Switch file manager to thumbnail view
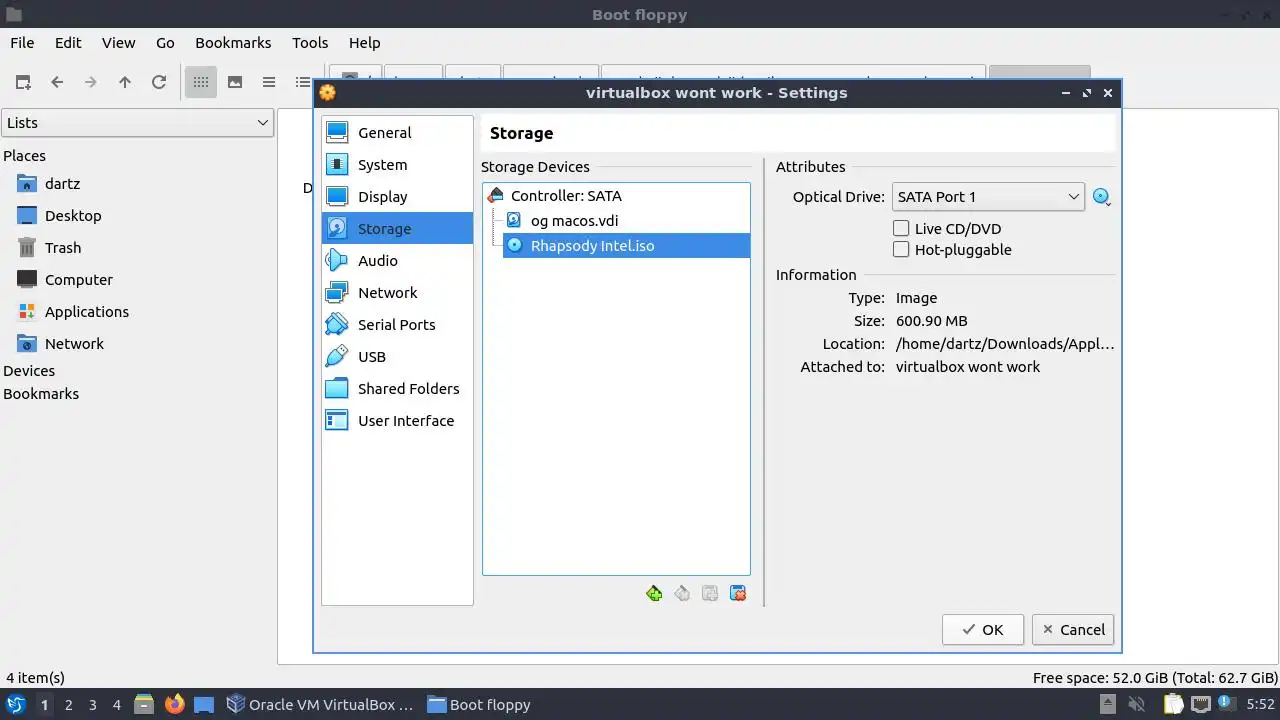 point(235,82)
